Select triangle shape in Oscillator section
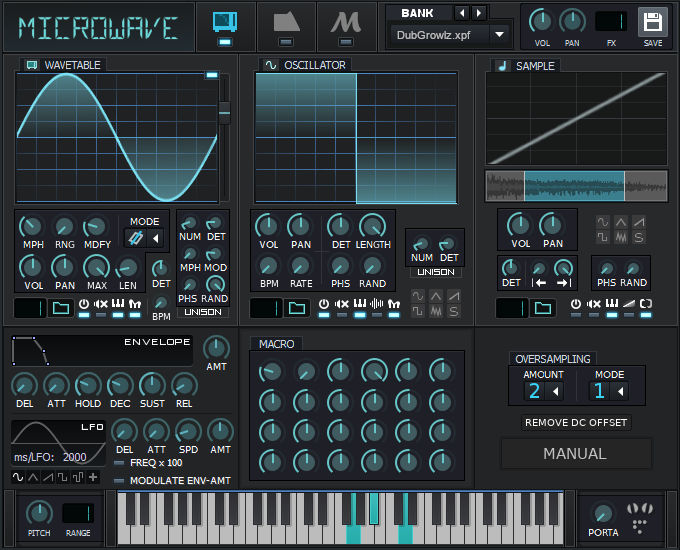This screenshot has height=550, width=680. 436,296
